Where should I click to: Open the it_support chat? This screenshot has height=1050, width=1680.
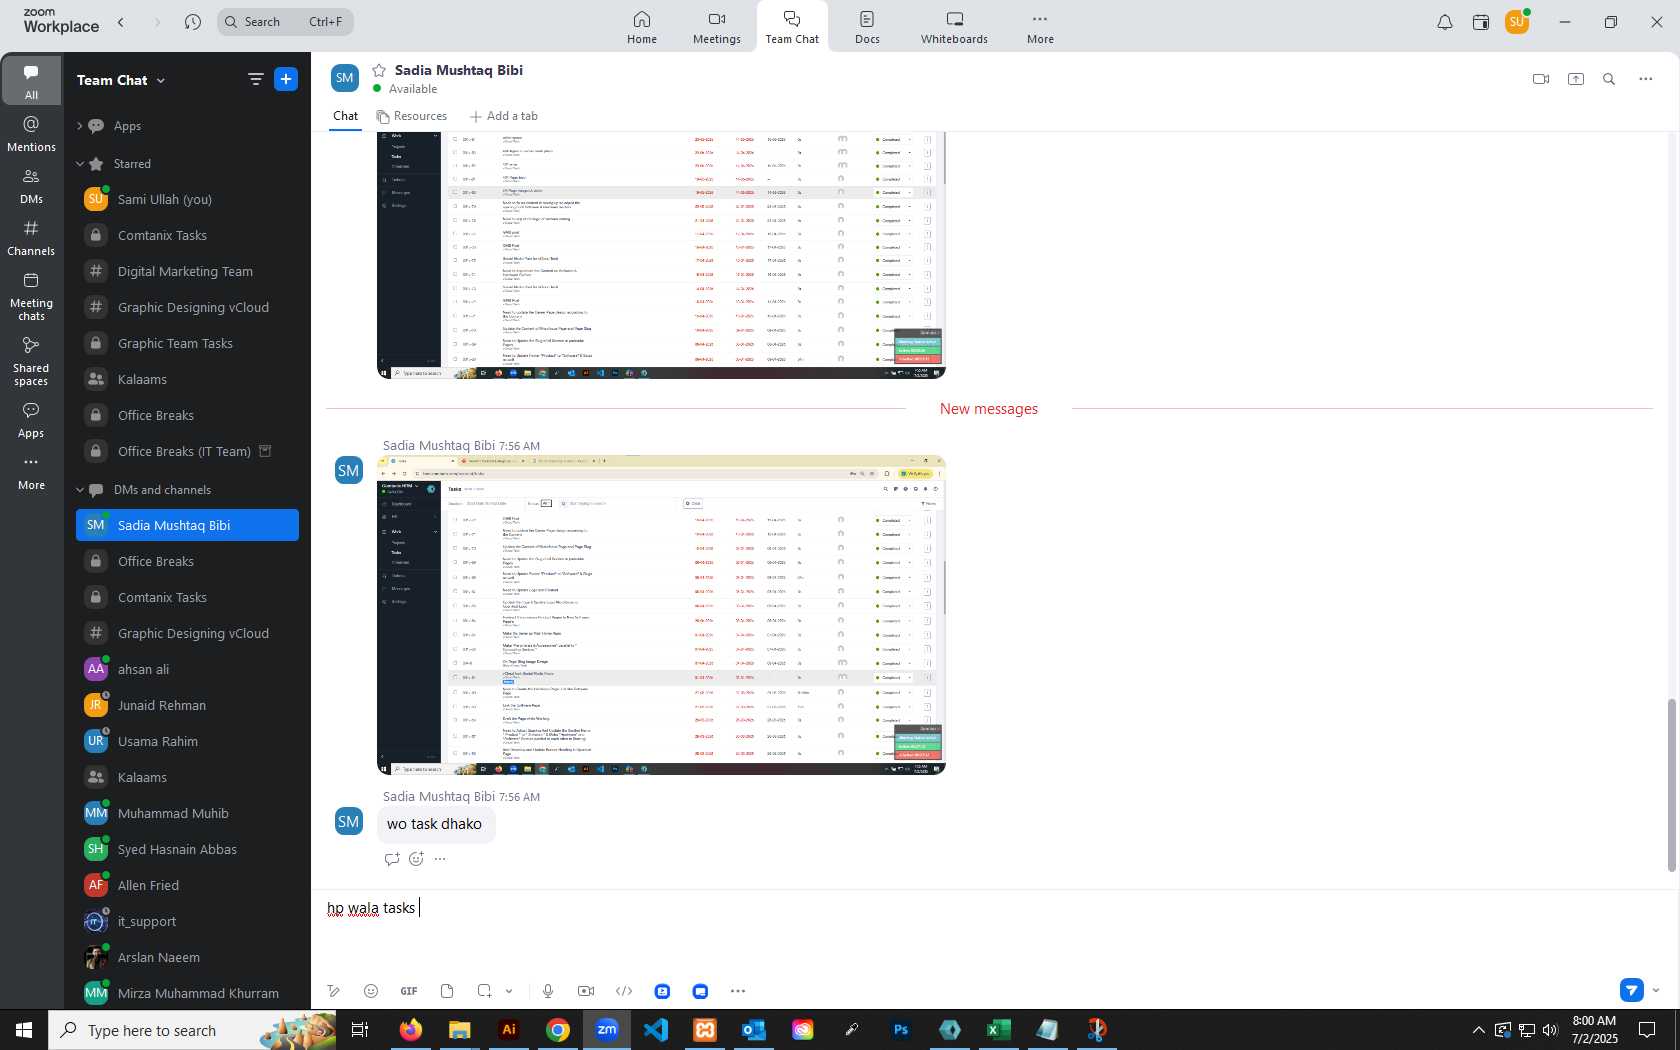click(187, 921)
